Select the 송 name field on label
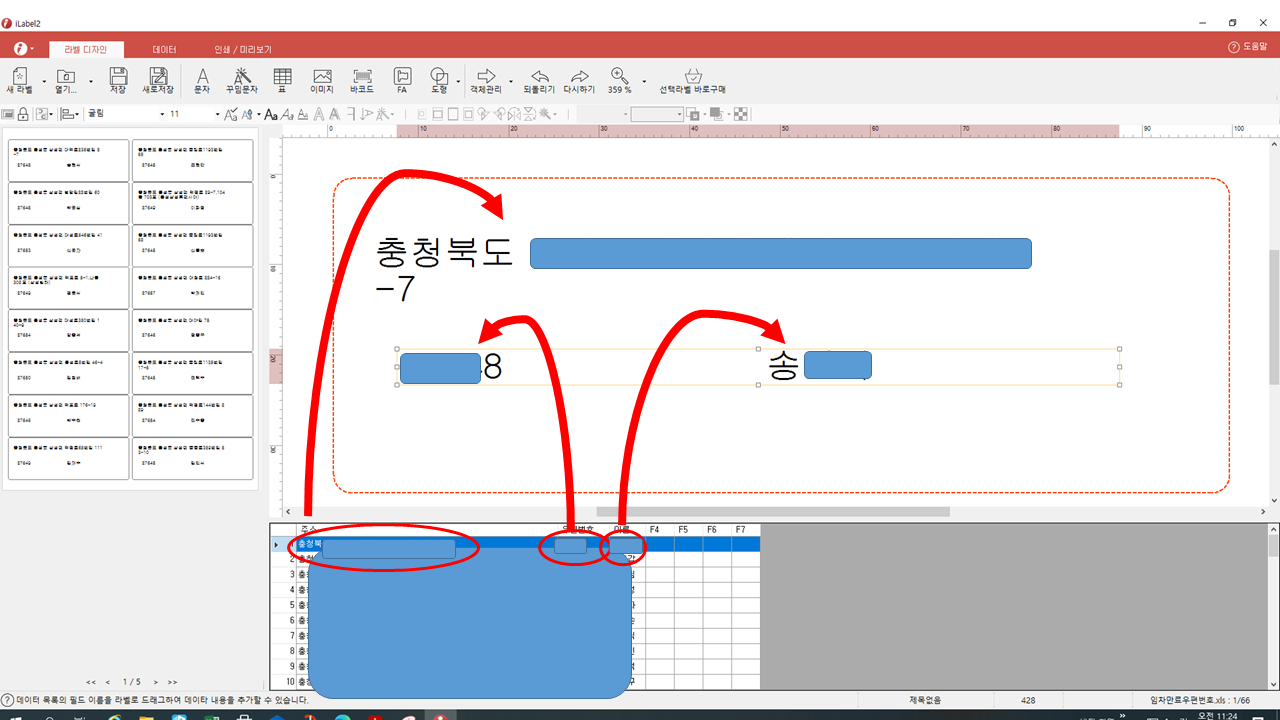 783,367
